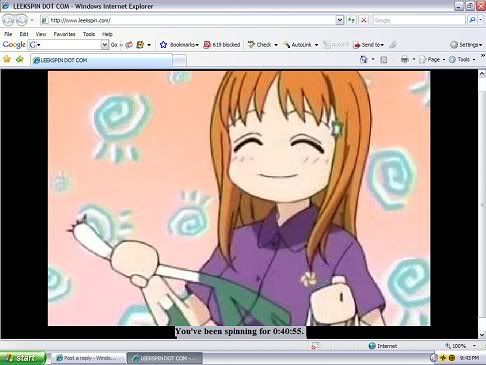
Task: Open a new blank tab
Action: tap(179, 60)
